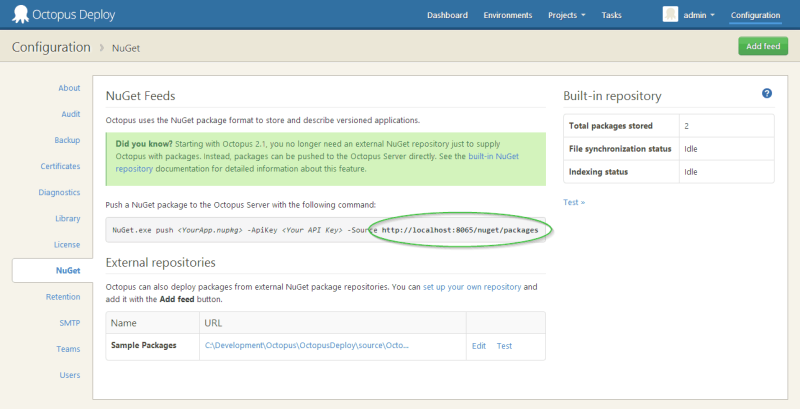Open the admin user dropdown
This screenshot has width=800, height=409.
(x=699, y=15)
